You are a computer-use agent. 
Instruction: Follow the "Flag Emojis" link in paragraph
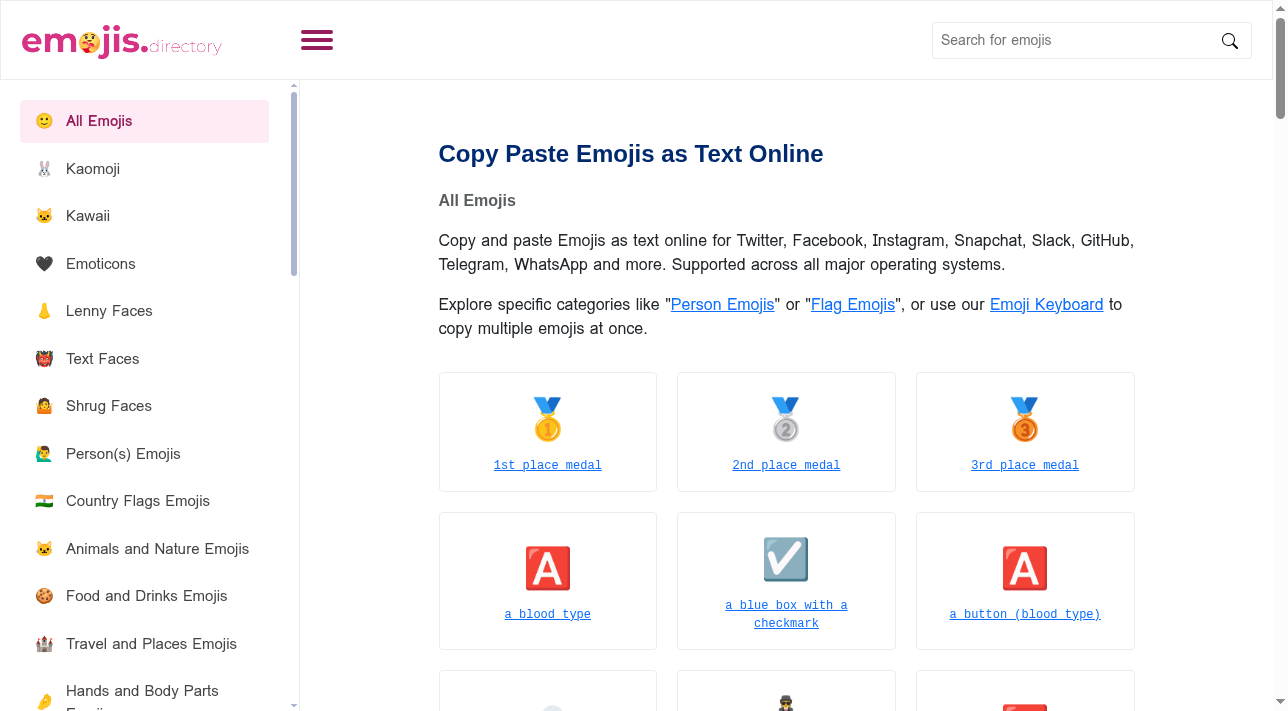point(853,304)
